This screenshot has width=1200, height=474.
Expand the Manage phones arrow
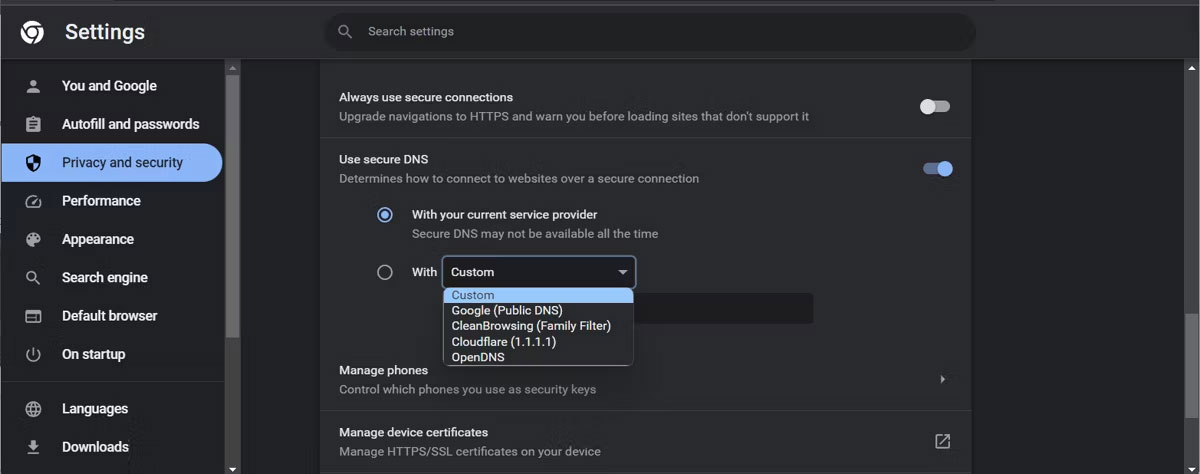click(943, 379)
